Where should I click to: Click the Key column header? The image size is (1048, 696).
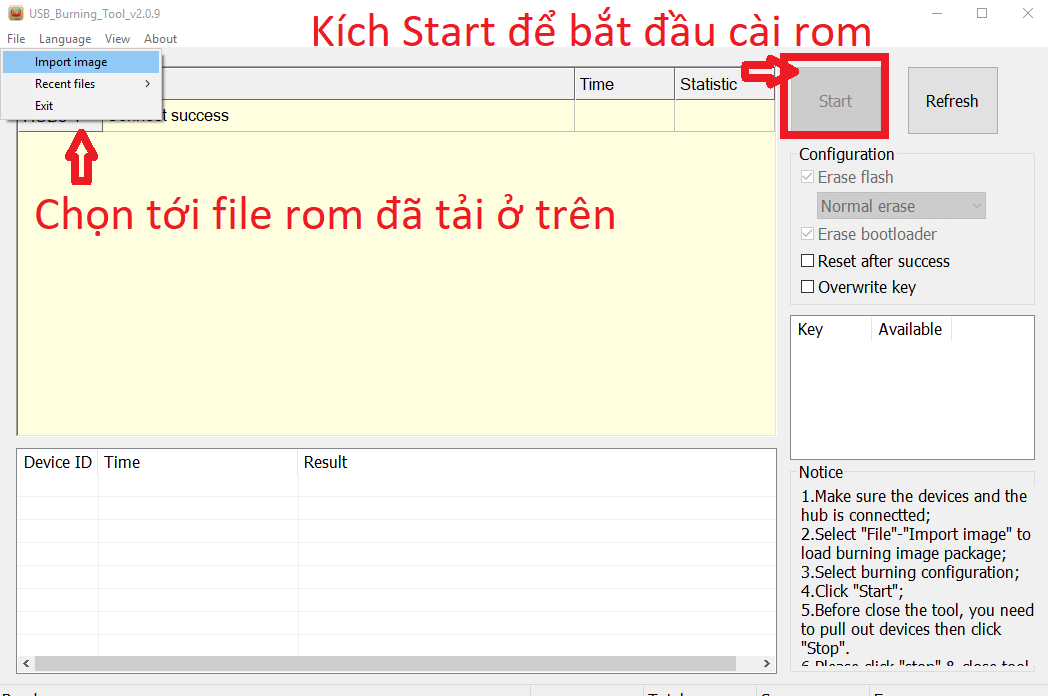click(x=831, y=329)
